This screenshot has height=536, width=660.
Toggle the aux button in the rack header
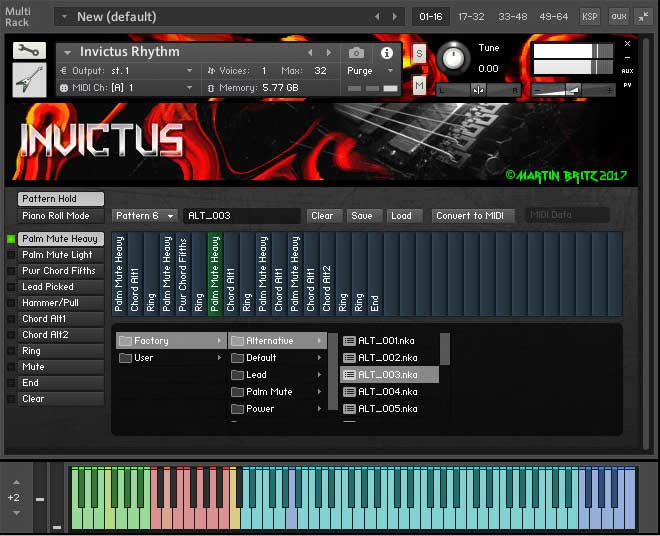click(618, 16)
